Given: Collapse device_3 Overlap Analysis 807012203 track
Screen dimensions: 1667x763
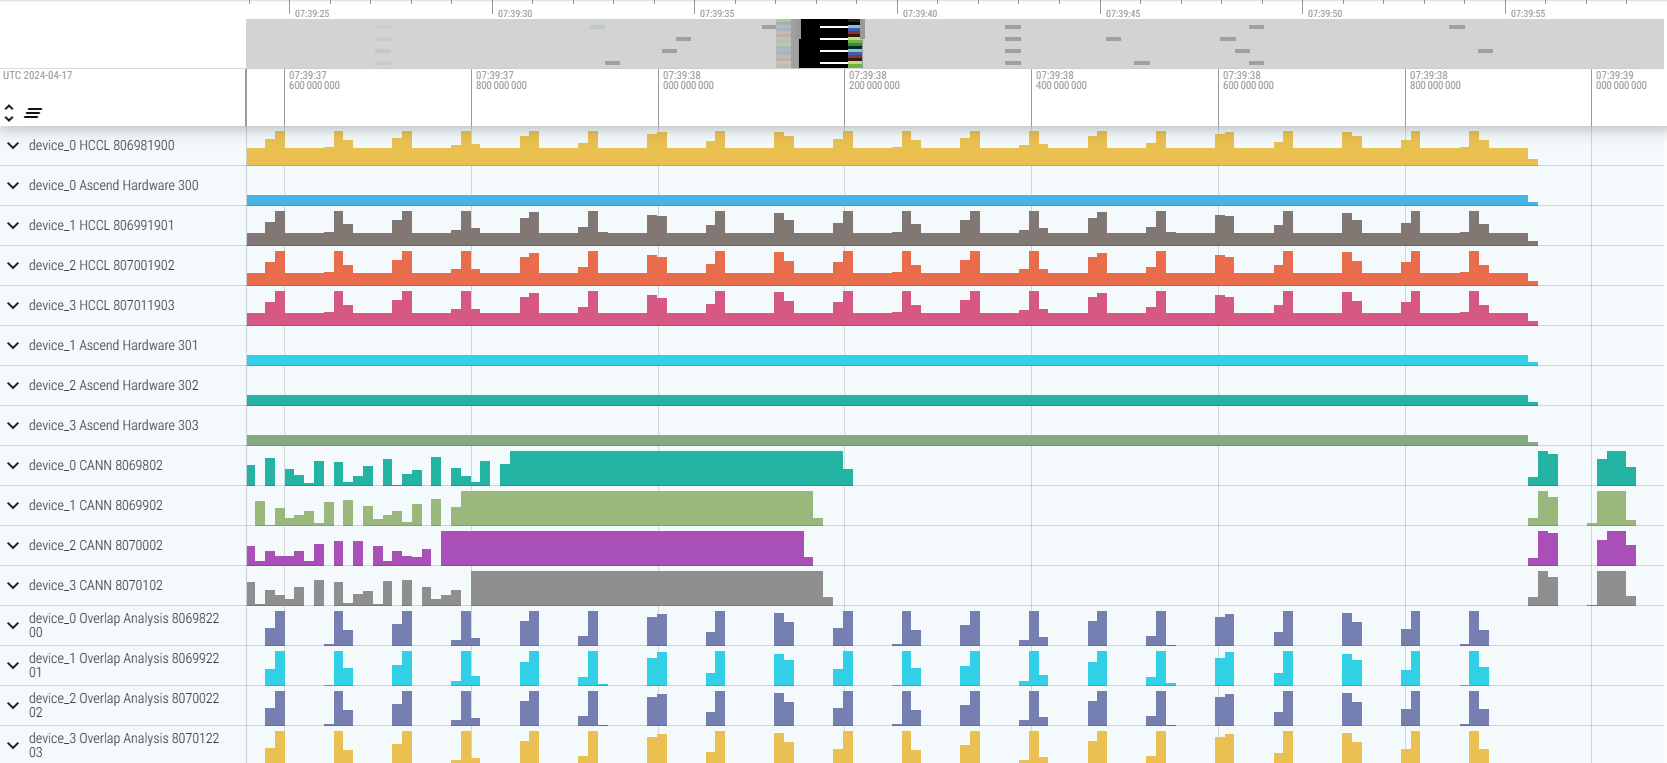Looking at the screenshot, I should tap(13, 746).
